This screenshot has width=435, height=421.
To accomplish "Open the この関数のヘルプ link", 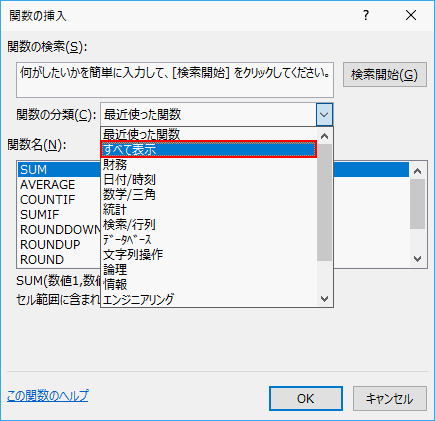I will (48, 396).
